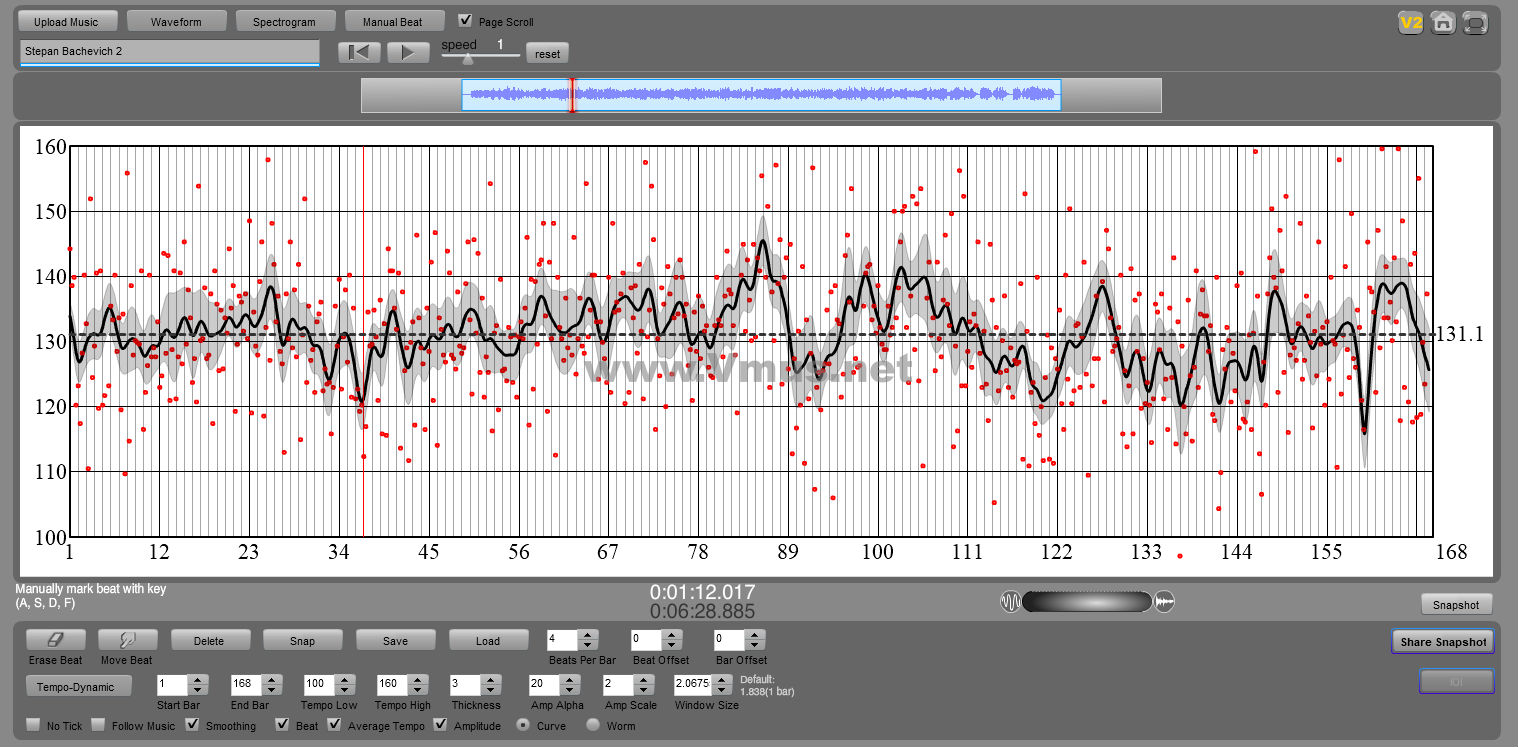Switch to Spectrogram view
The width and height of the screenshot is (1518, 747).
(x=284, y=21)
